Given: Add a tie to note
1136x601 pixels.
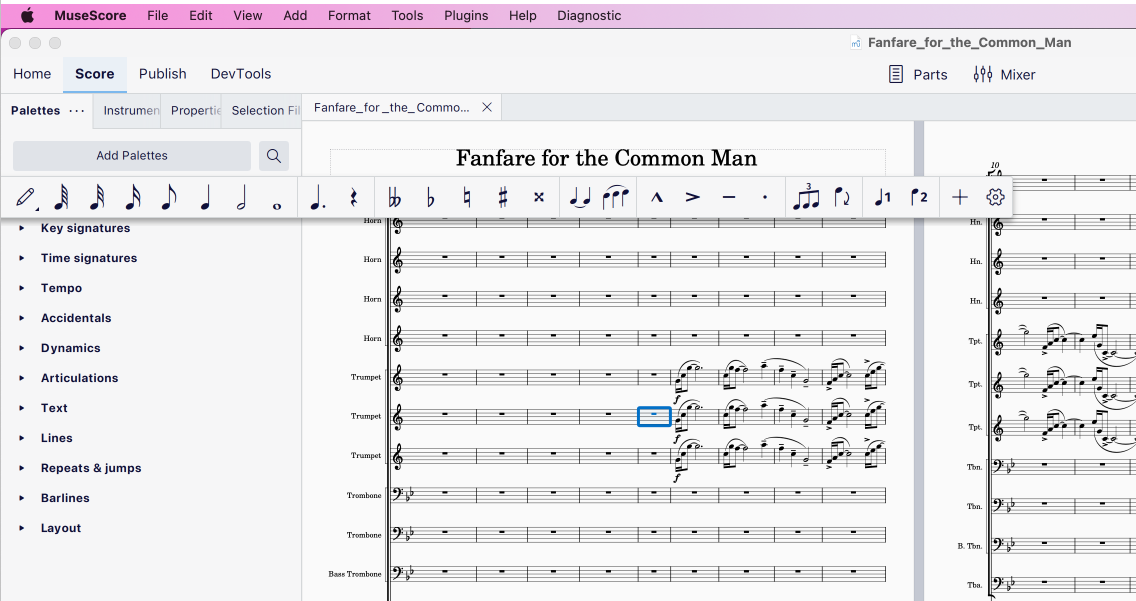Looking at the screenshot, I should tap(580, 197).
